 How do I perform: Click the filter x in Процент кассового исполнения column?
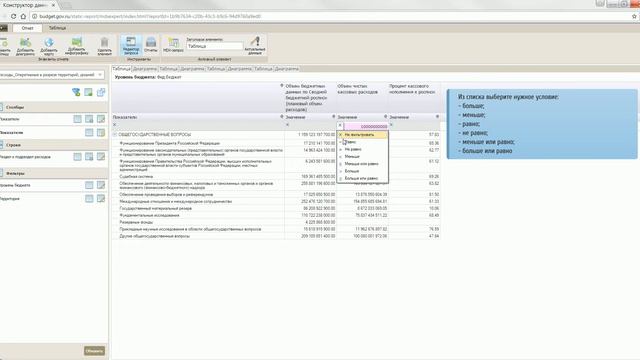tap(391, 125)
